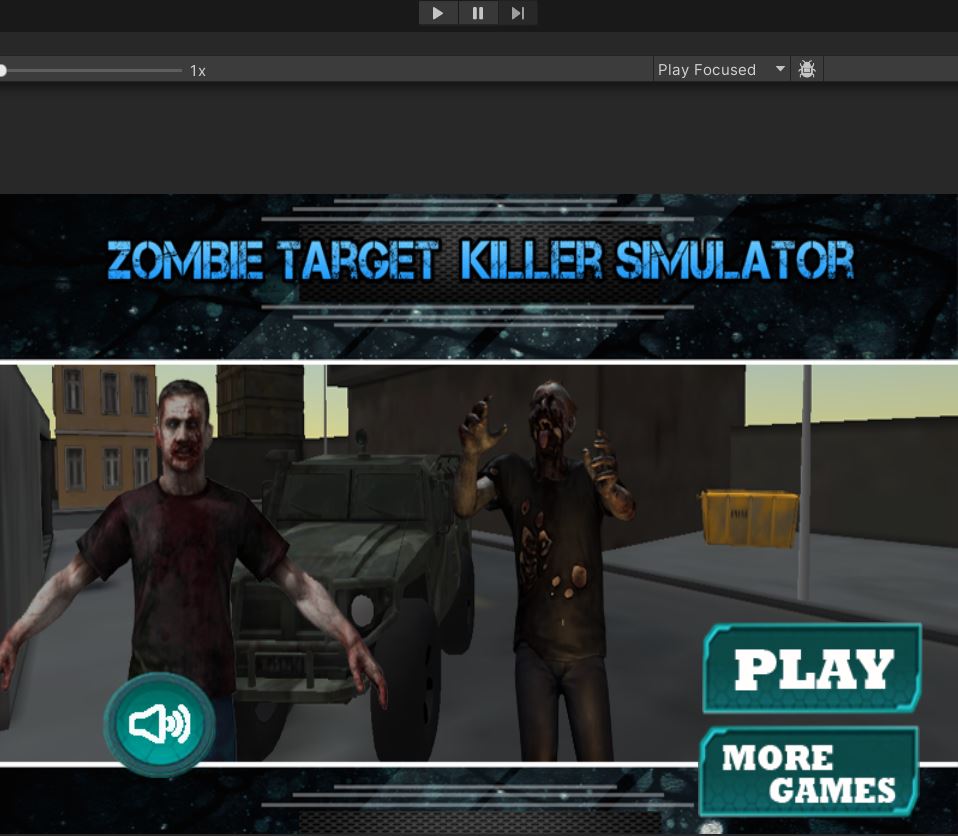Open the Play Focused dropdown
Viewport: 958px width, 836px height.
(721, 69)
